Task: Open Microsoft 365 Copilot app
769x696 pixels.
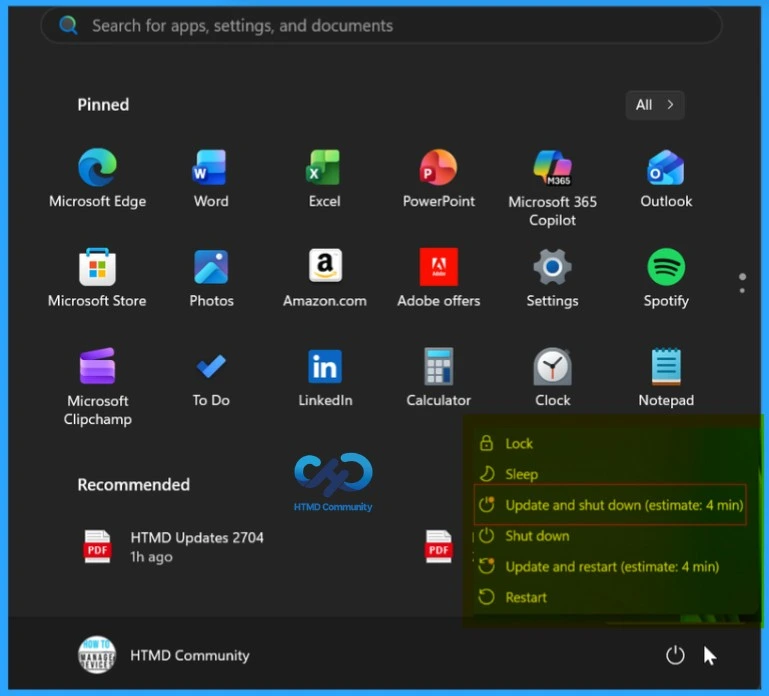Action: pyautogui.click(x=552, y=188)
